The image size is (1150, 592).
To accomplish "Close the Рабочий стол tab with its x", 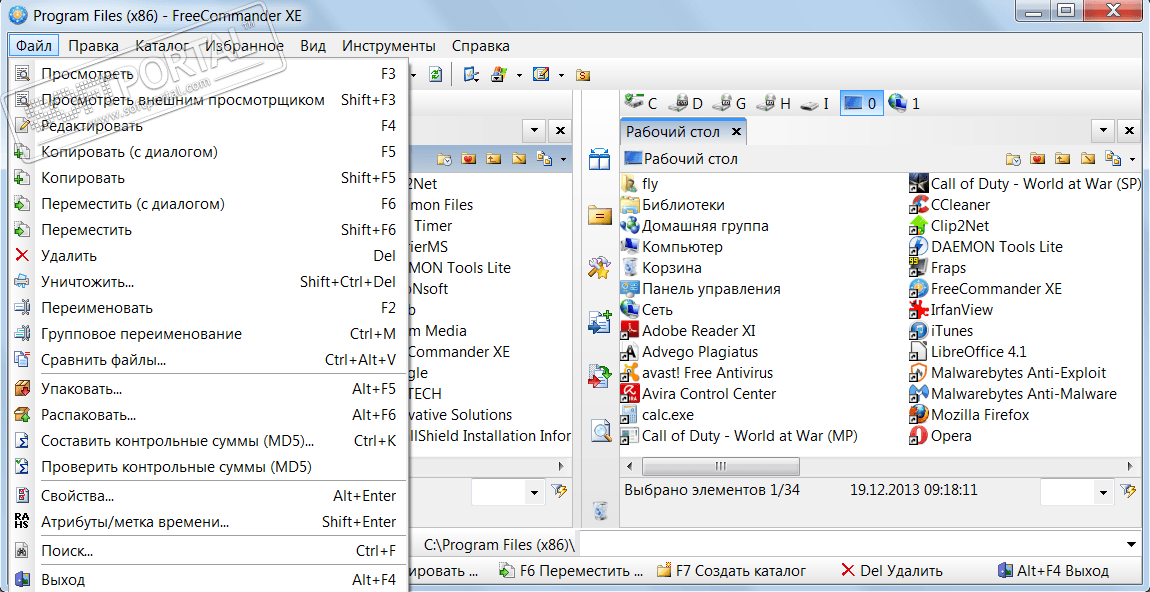I will click(x=736, y=132).
